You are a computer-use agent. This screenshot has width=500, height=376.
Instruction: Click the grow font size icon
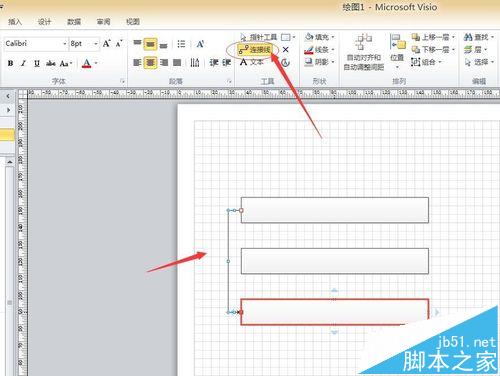tap(106, 44)
